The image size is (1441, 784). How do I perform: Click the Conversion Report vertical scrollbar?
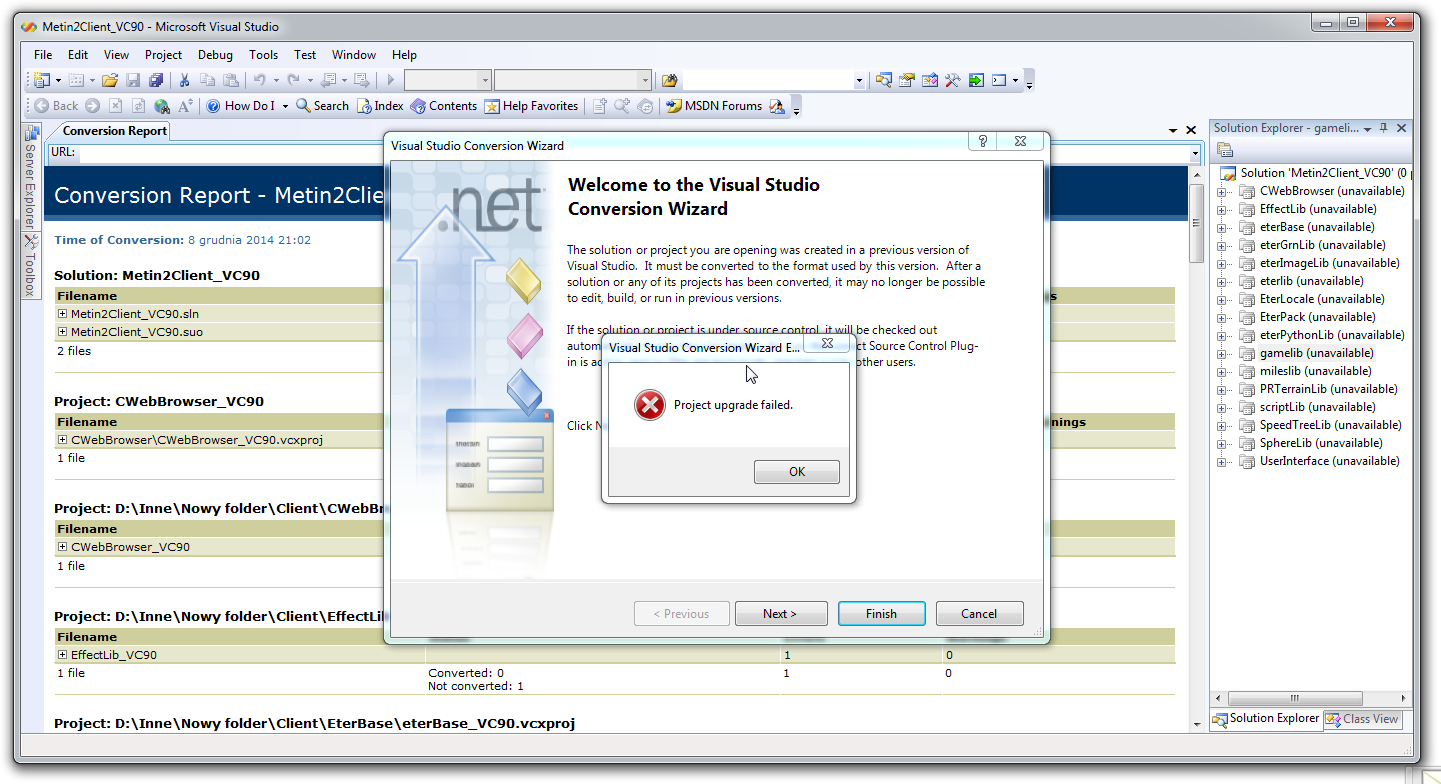coord(1196,450)
